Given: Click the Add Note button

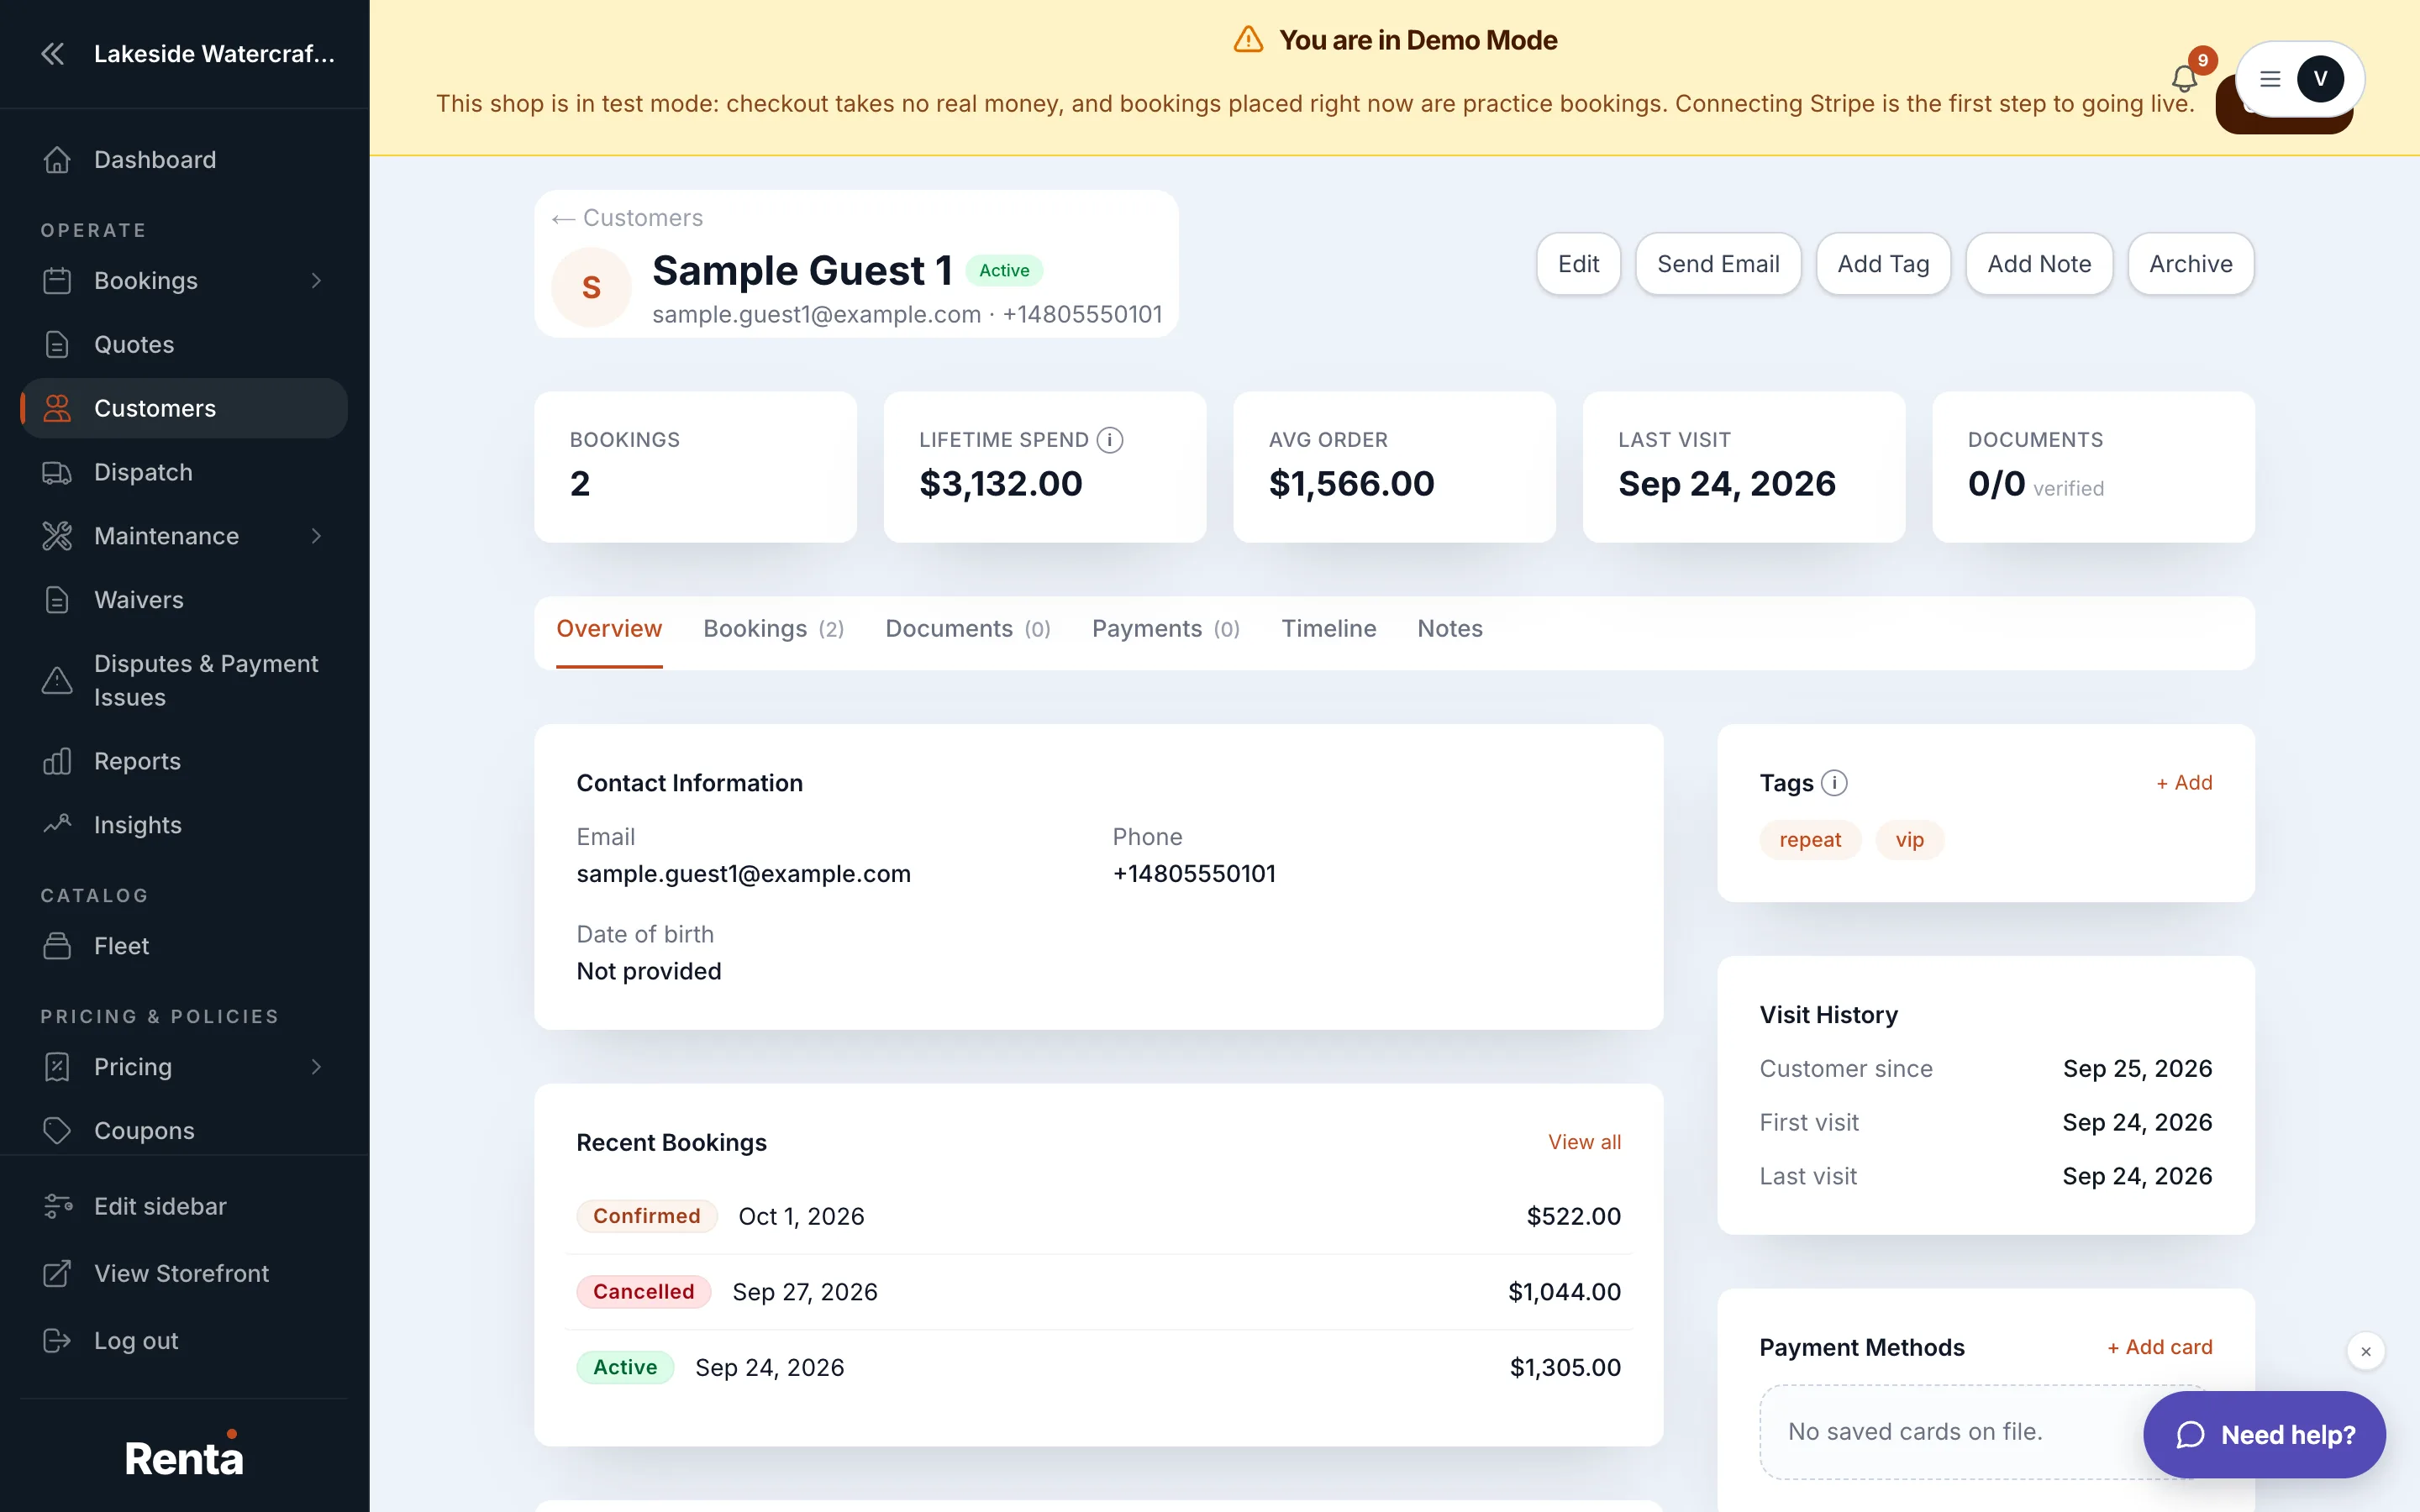Looking at the screenshot, I should [2039, 264].
